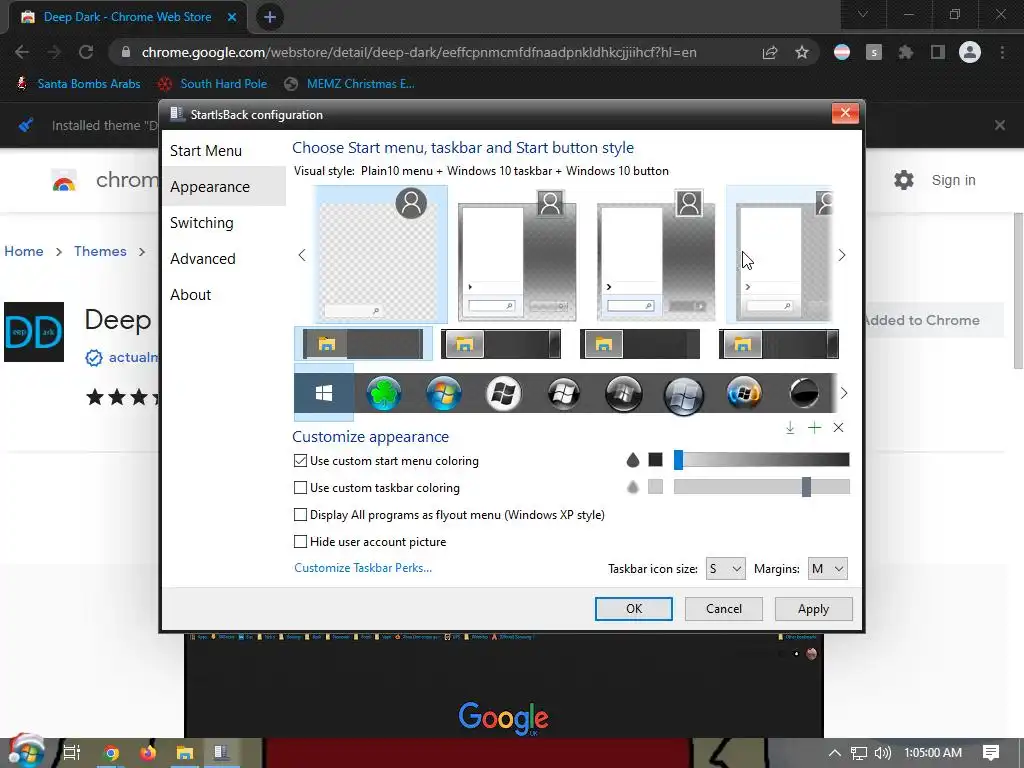Add custom start button with plus icon
The image size is (1024, 768).
coord(814,428)
